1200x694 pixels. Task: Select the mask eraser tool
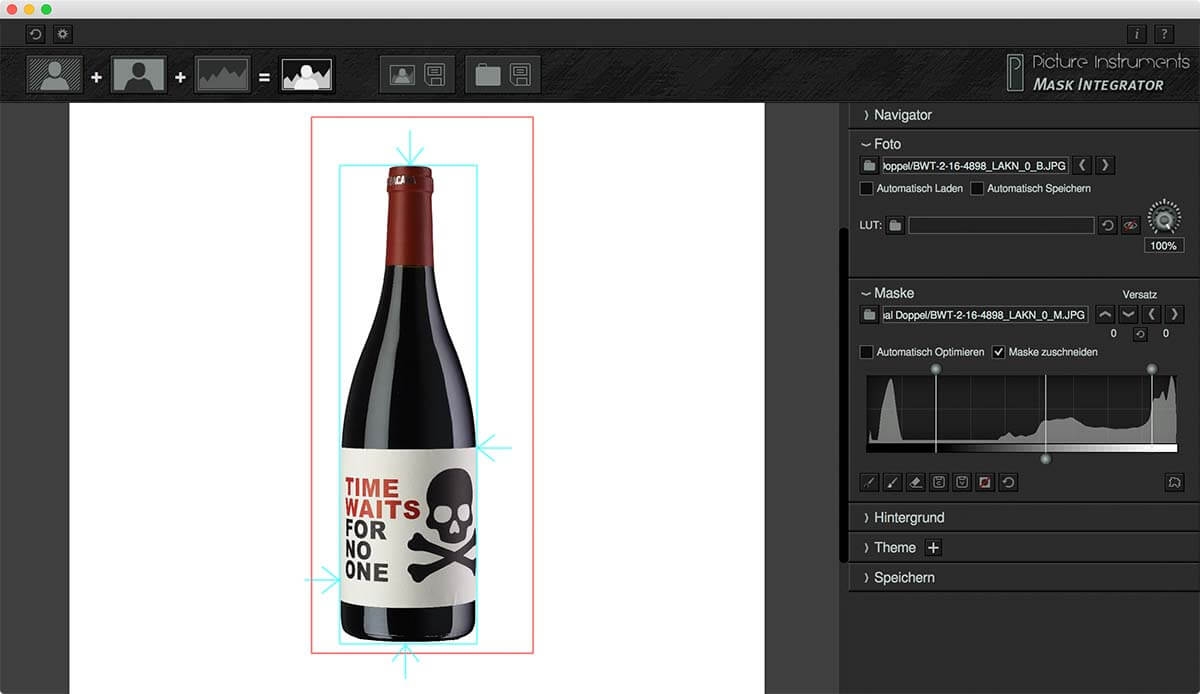click(915, 482)
